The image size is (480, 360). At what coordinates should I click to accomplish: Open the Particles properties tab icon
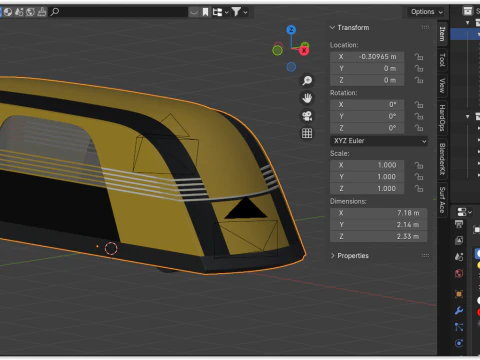(x=459, y=327)
